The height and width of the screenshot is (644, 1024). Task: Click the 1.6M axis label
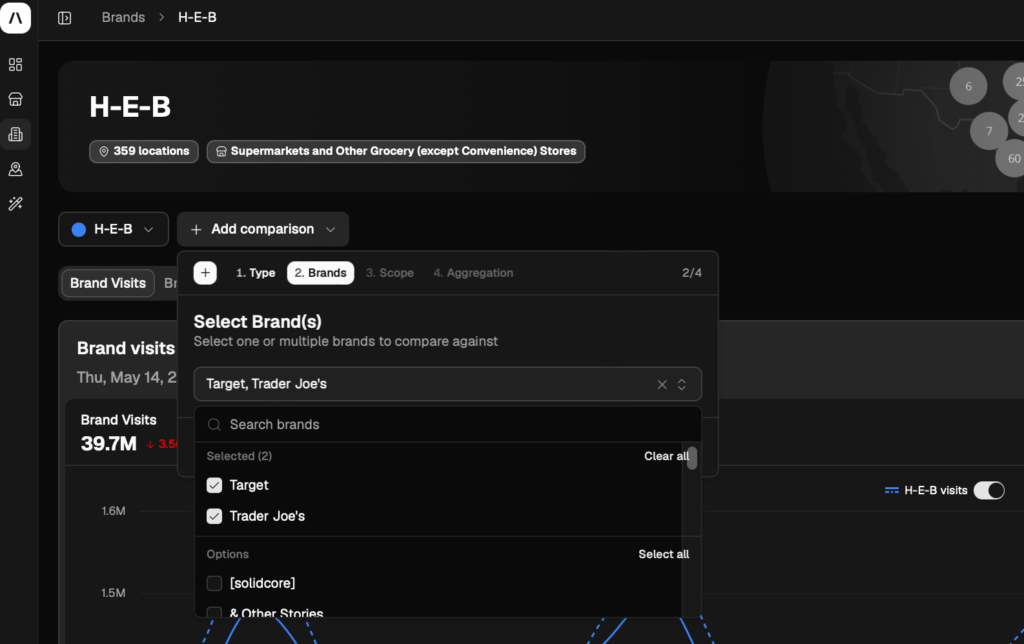pos(113,511)
